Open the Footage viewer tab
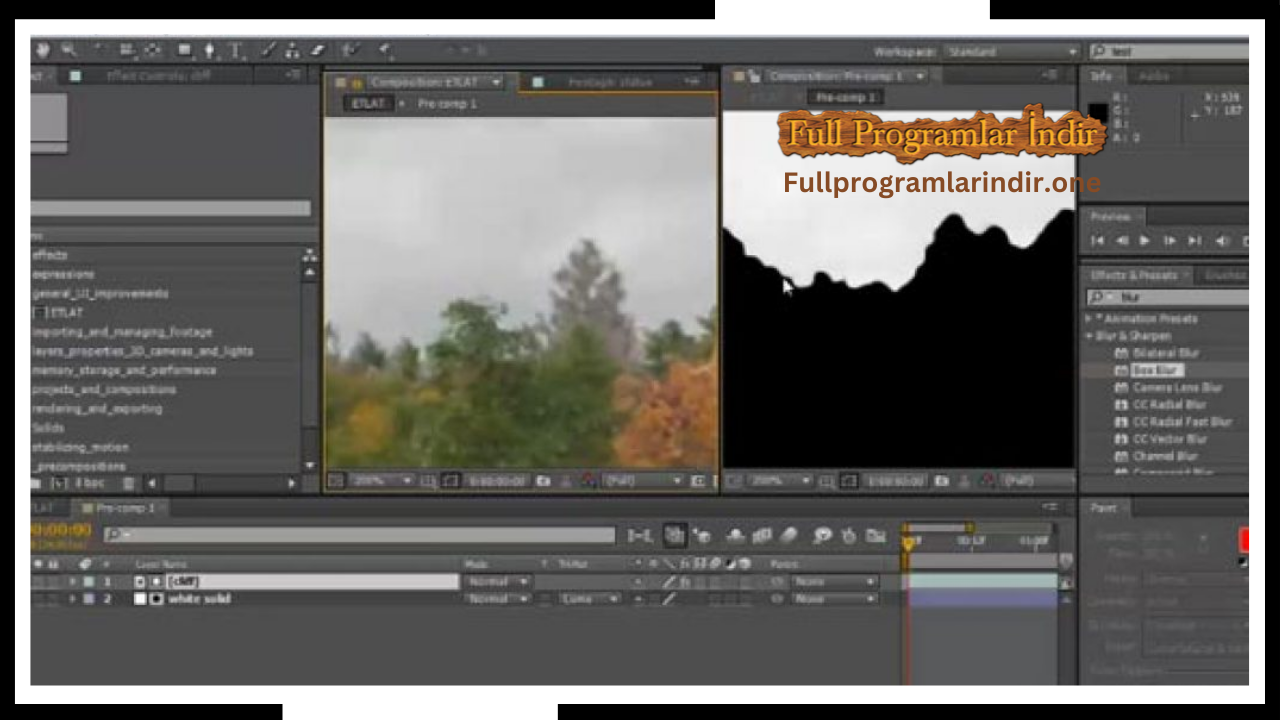The width and height of the screenshot is (1280, 720). [x=610, y=82]
